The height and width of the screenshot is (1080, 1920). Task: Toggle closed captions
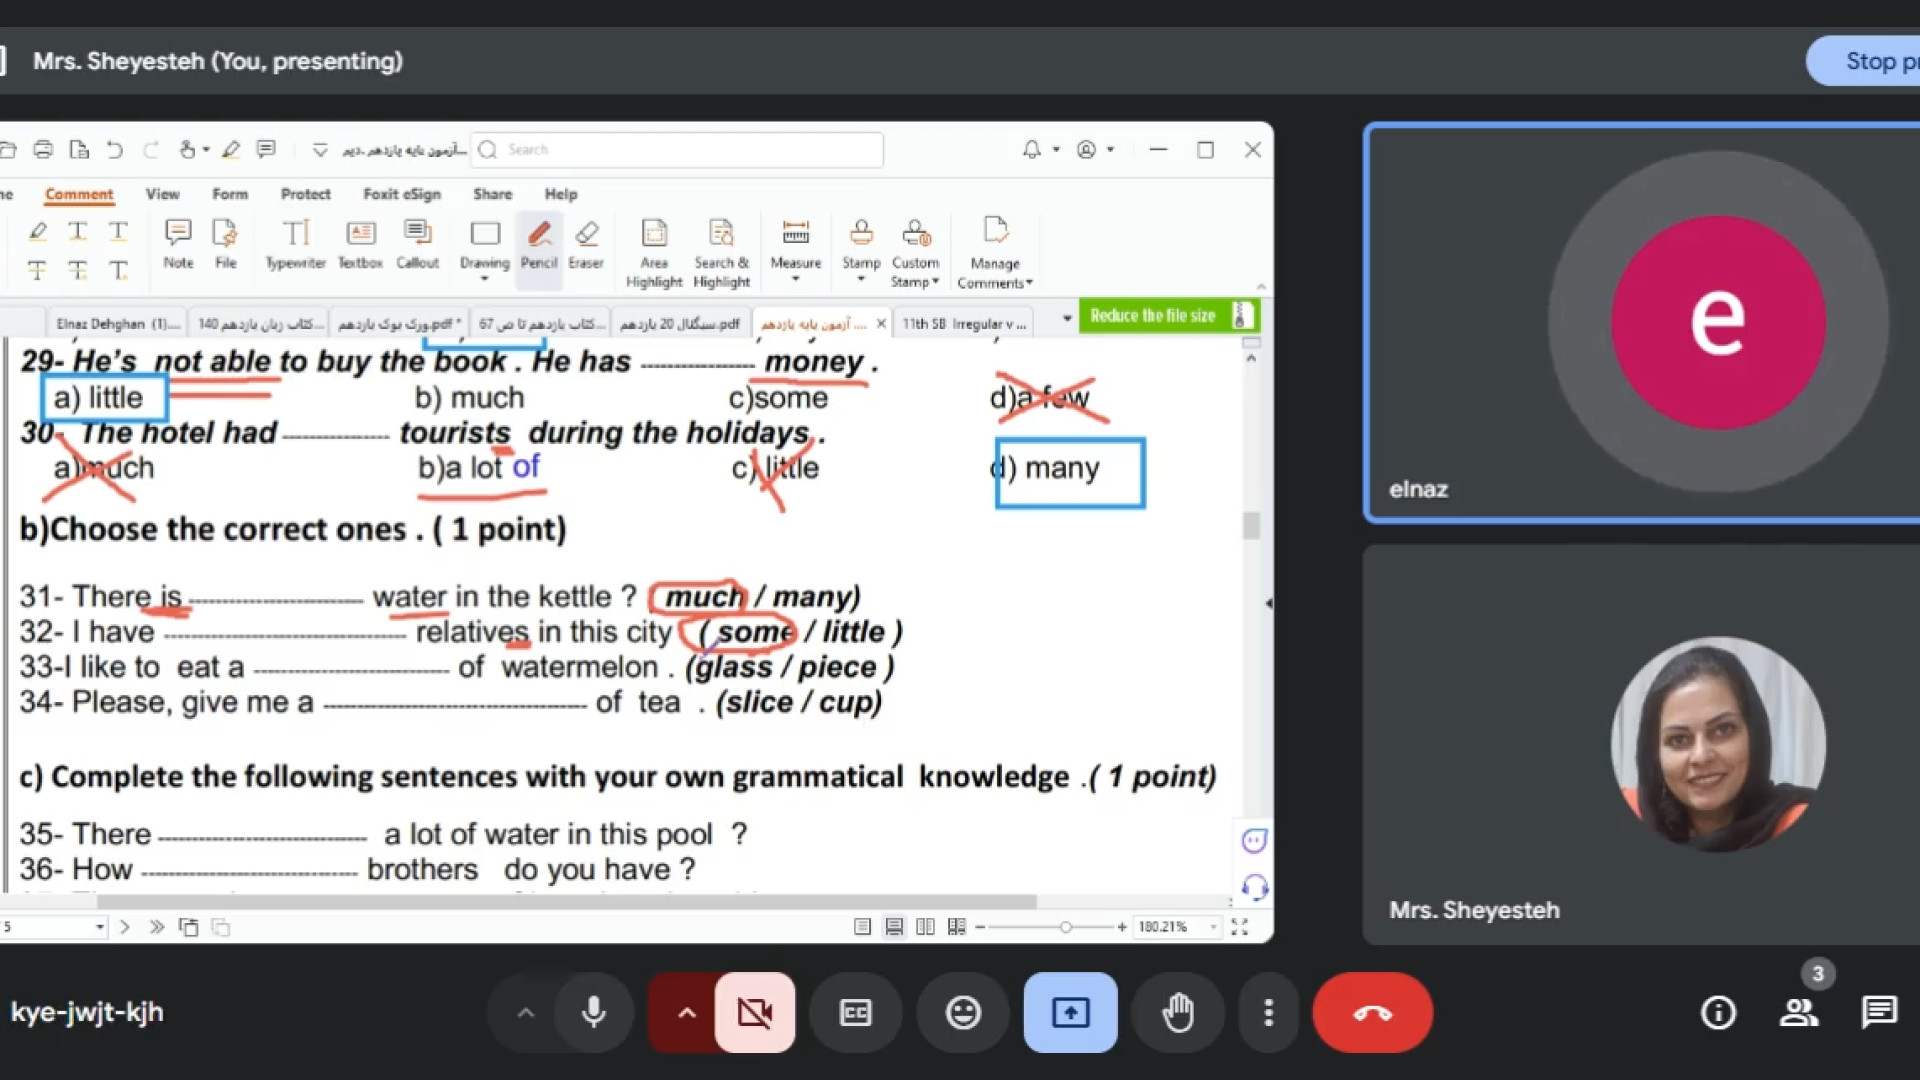[x=855, y=1013]
